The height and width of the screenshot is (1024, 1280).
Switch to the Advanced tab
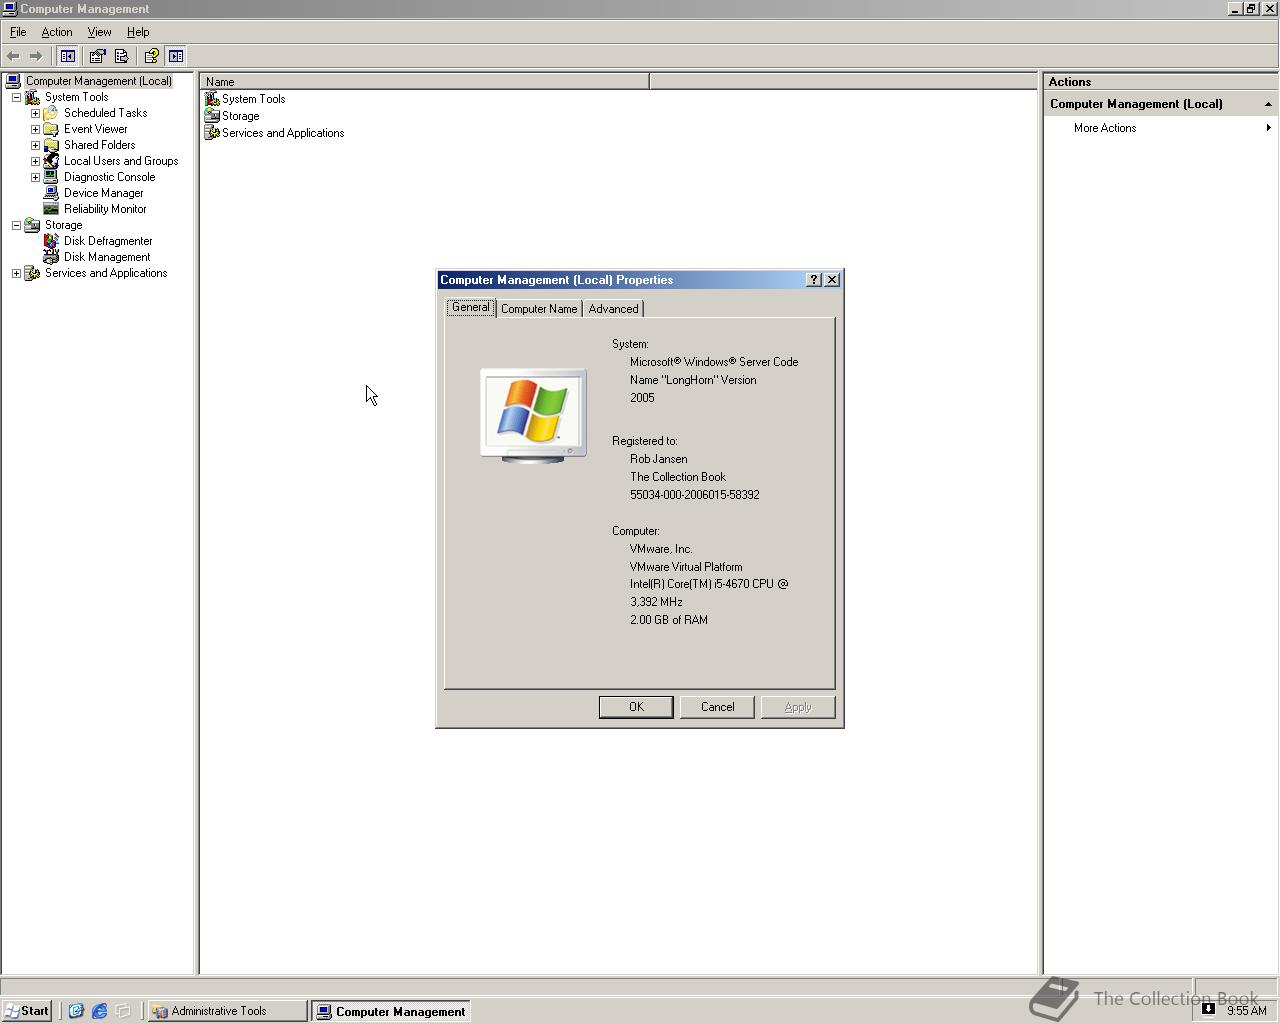click(x=613, y=309)
